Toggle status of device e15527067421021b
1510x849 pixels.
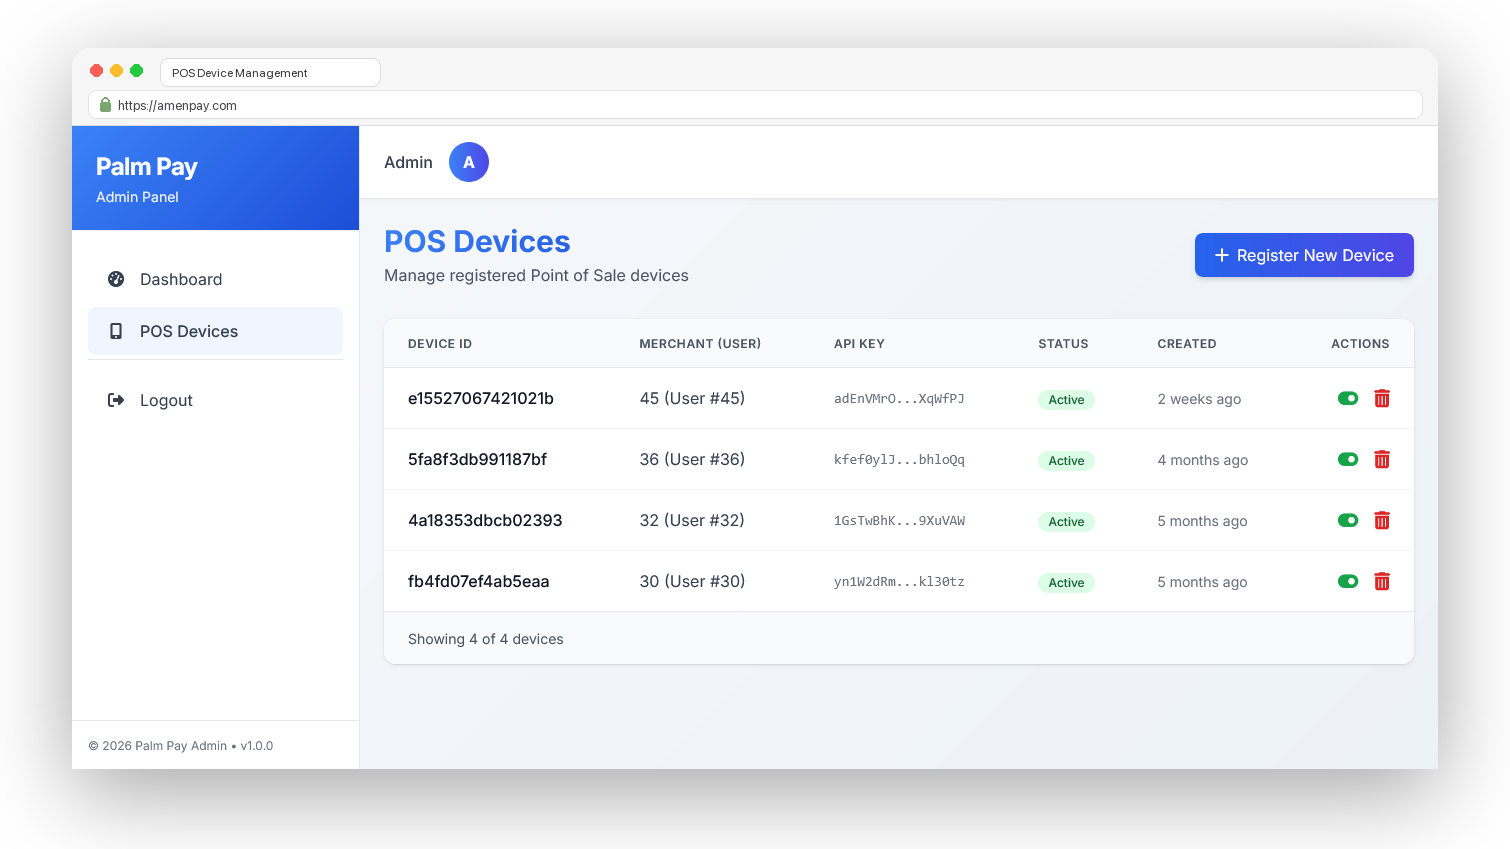[1348, 398]
